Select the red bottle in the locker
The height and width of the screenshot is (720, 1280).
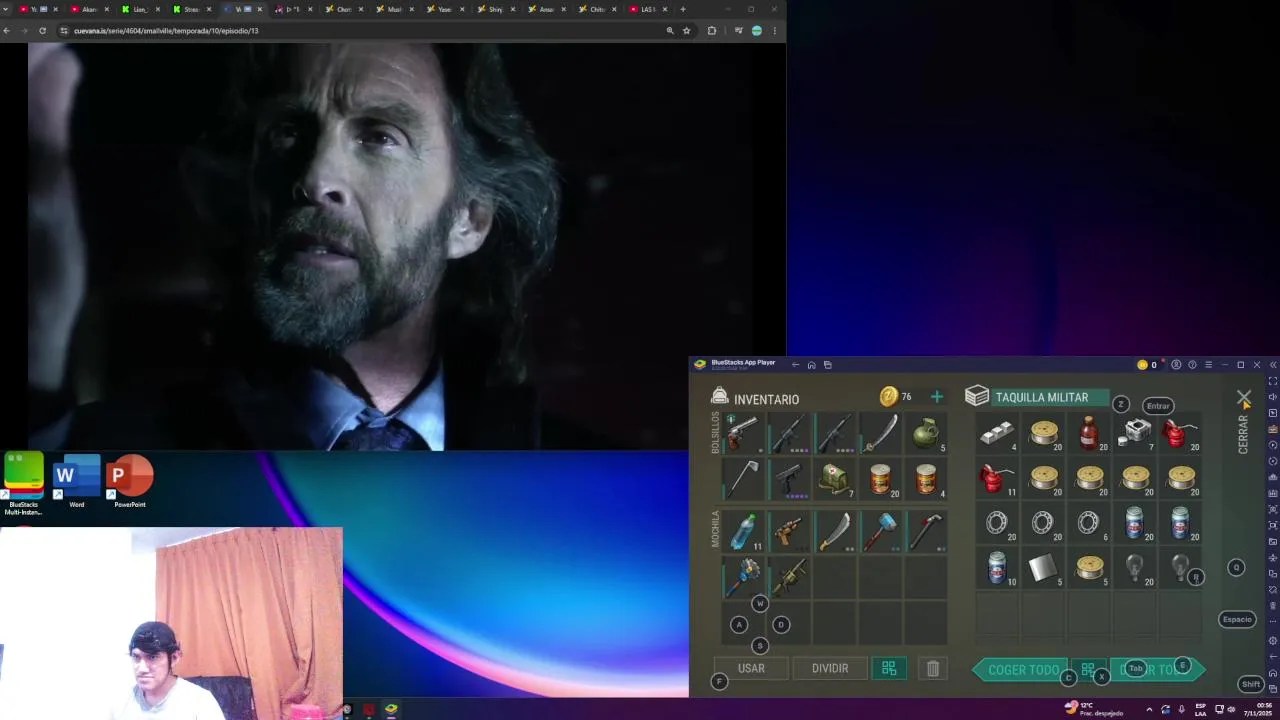coord(1088,432)
